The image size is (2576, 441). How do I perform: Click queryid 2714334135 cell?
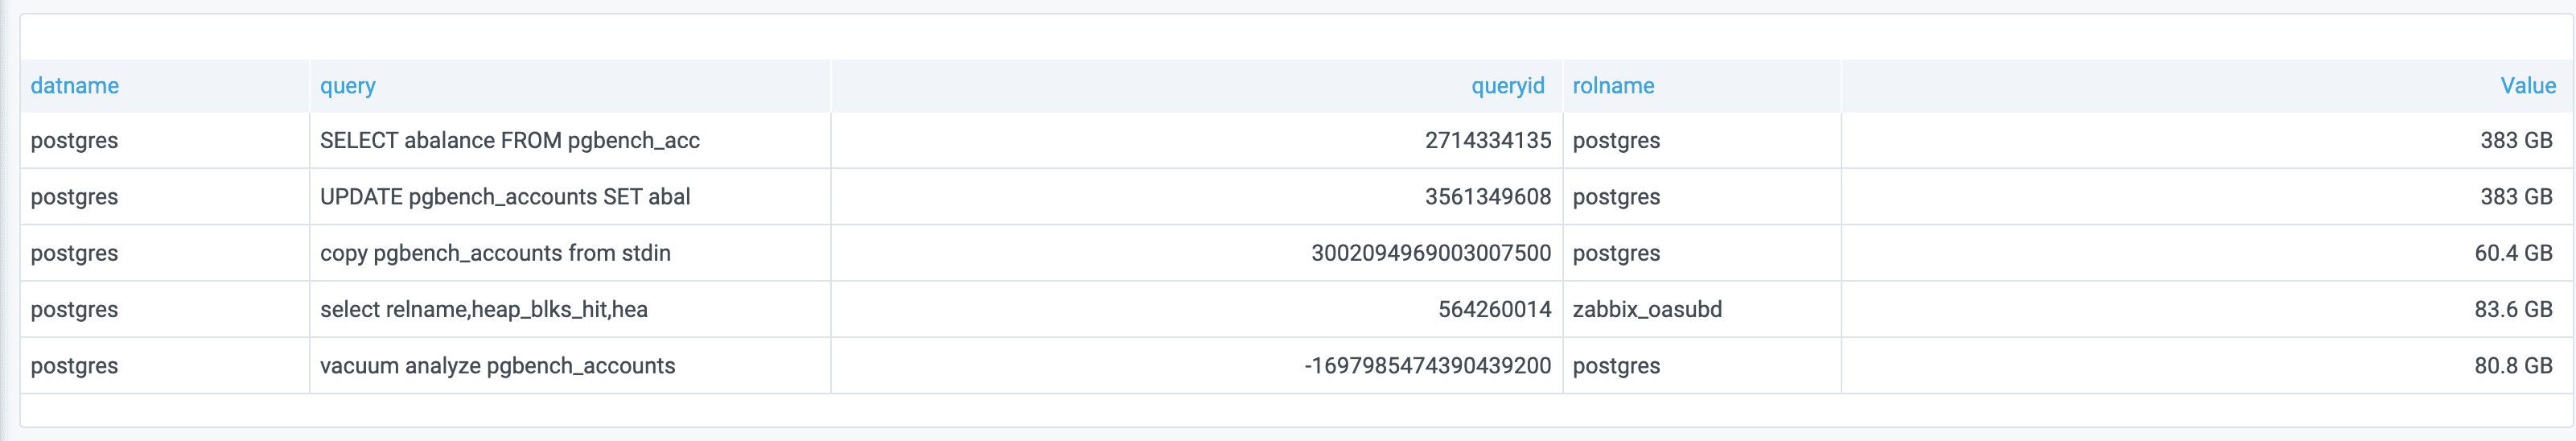click(x=1487, y=141)
